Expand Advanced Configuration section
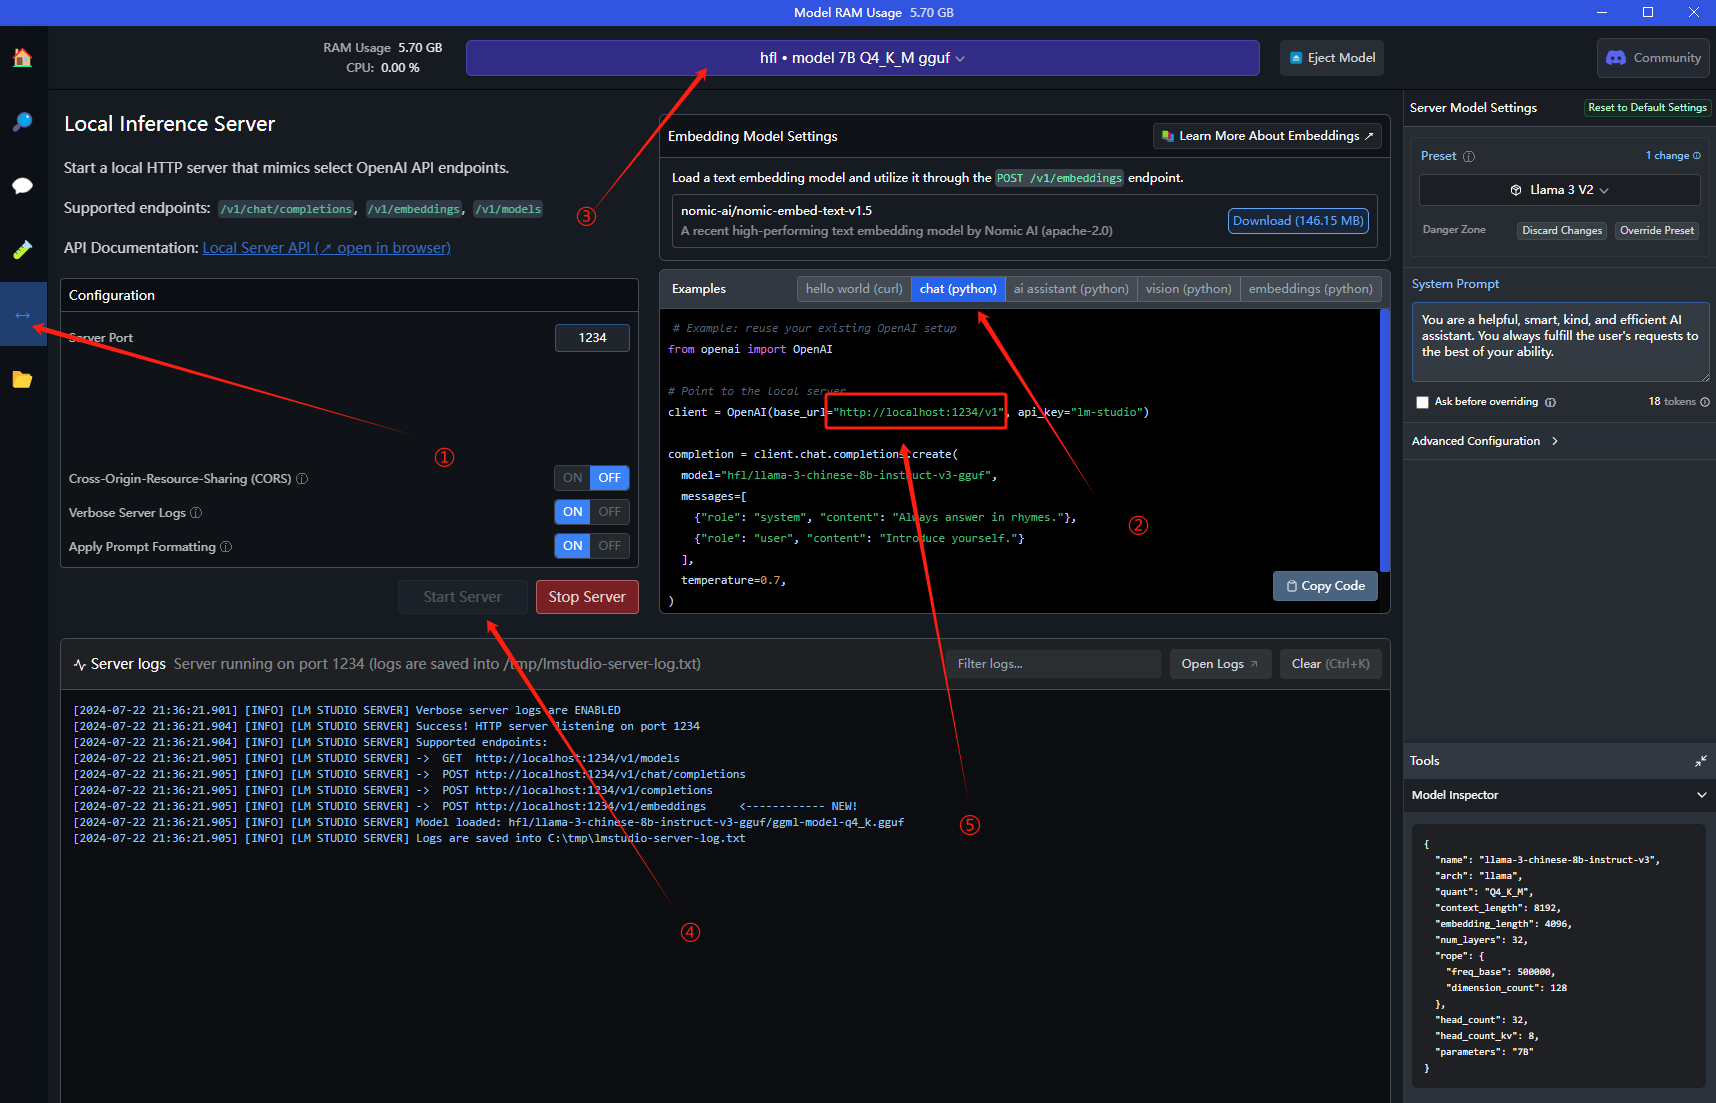1716x1103 pixels. click(1485, 441)
